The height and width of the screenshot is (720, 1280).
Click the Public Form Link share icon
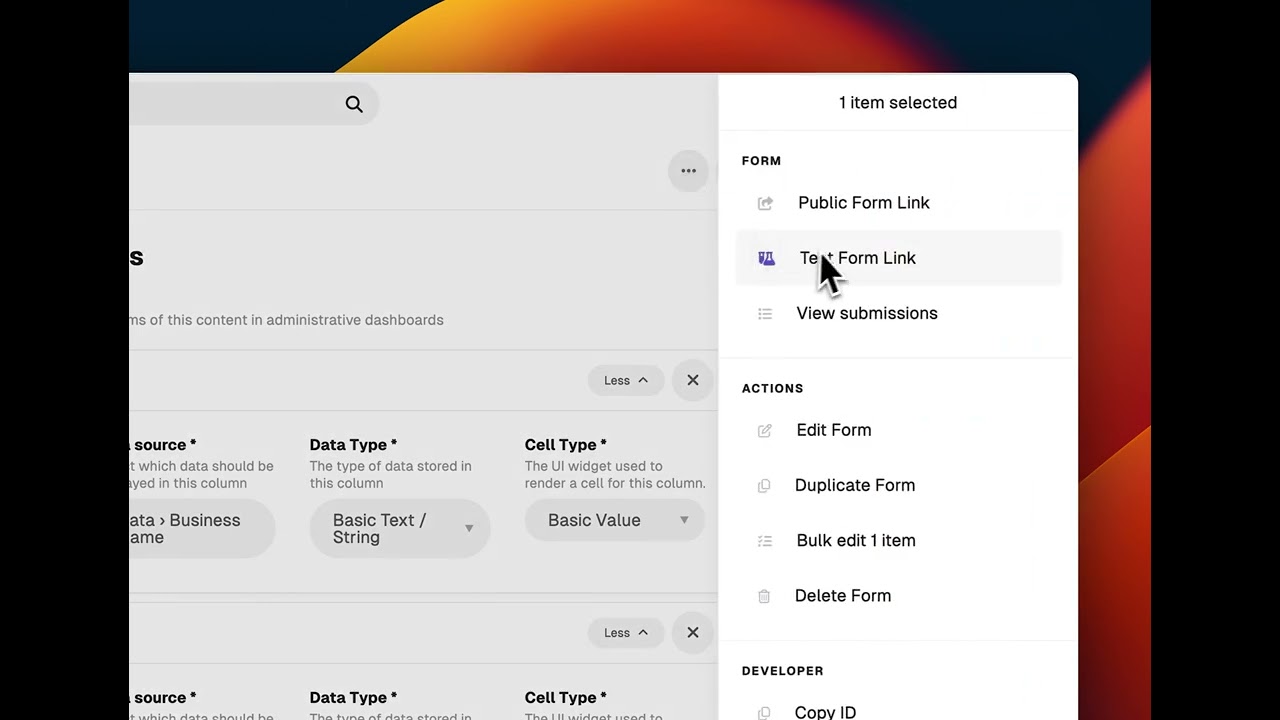tap(765, 203)
